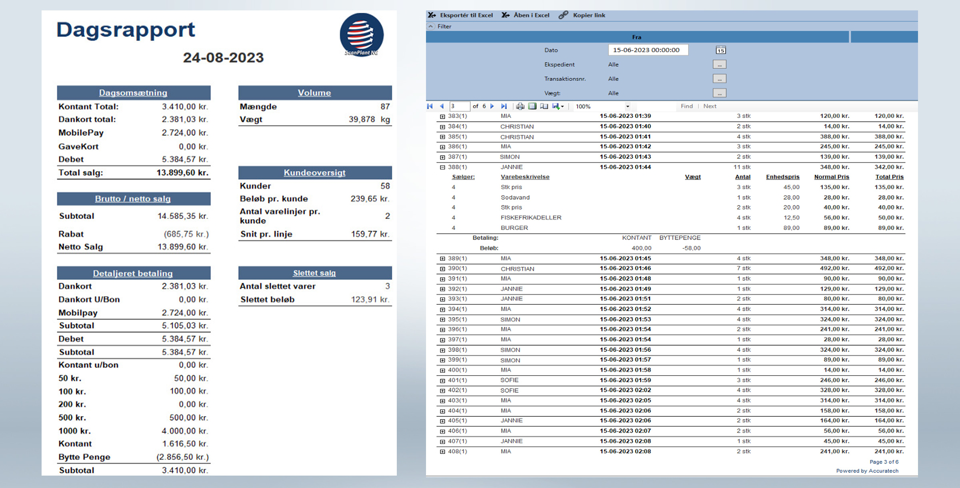The height and width of the screenshot is (488, 960).
Task: Collapse transaction 388(1) JANNIE row
Action: 442,167
